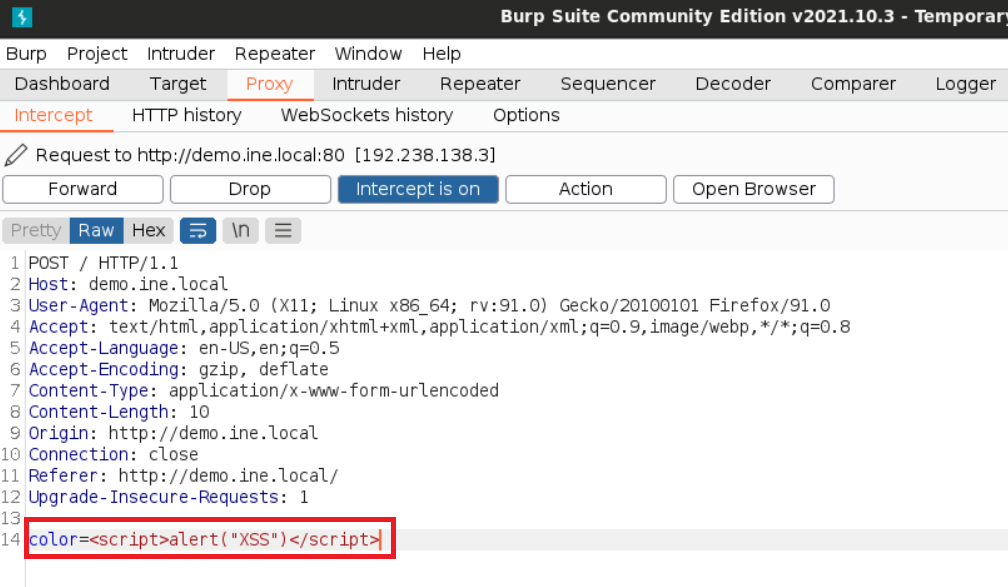Click the Accept-Encoding header line

tap(178, 369)
